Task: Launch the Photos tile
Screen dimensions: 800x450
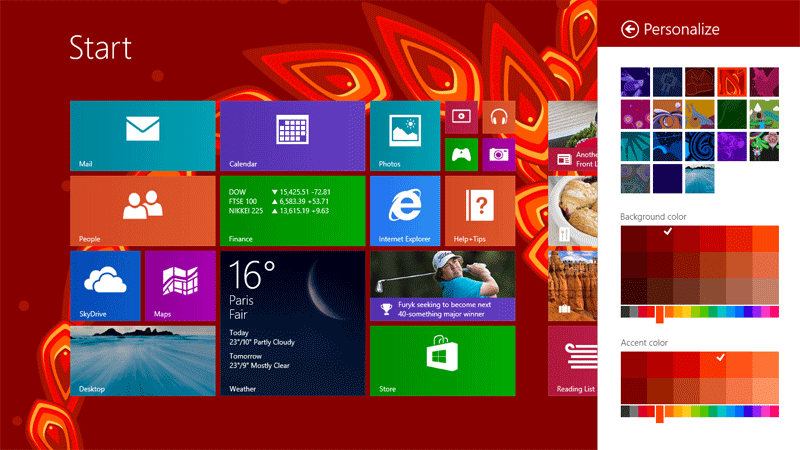Action: tap(405, 136)
